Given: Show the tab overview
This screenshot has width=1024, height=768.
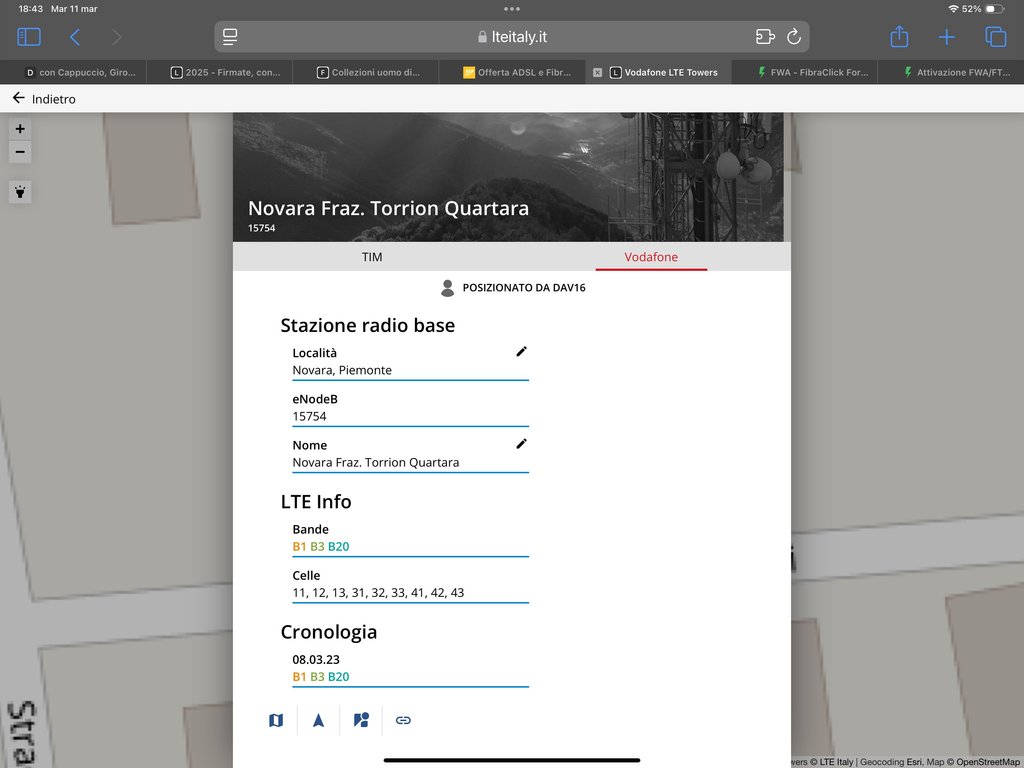Looking at the screenshot, I should coord(995,37).
